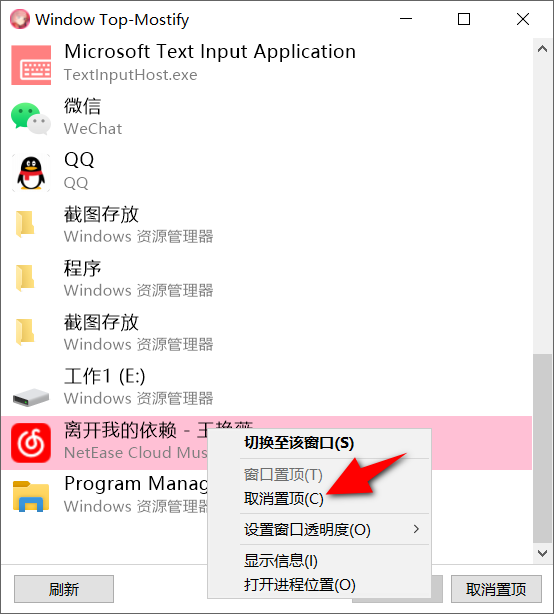
Task: Click the green WeChat chat-bubble icon
Action: point(31,119)
